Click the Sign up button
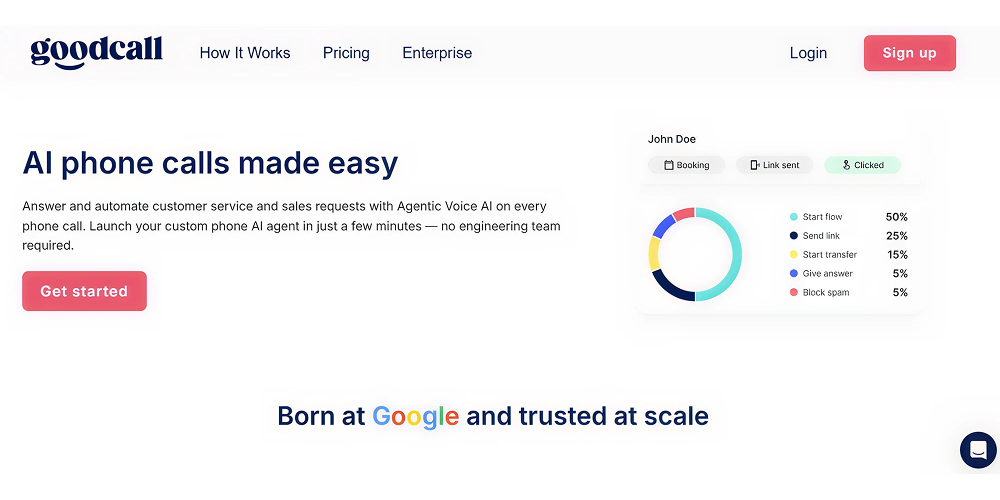This screenshot has height=500, width=1000. tap(909, 53)
